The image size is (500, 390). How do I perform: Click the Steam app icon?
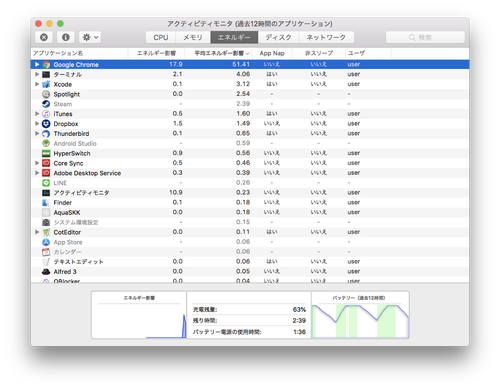tap(46, 104)
